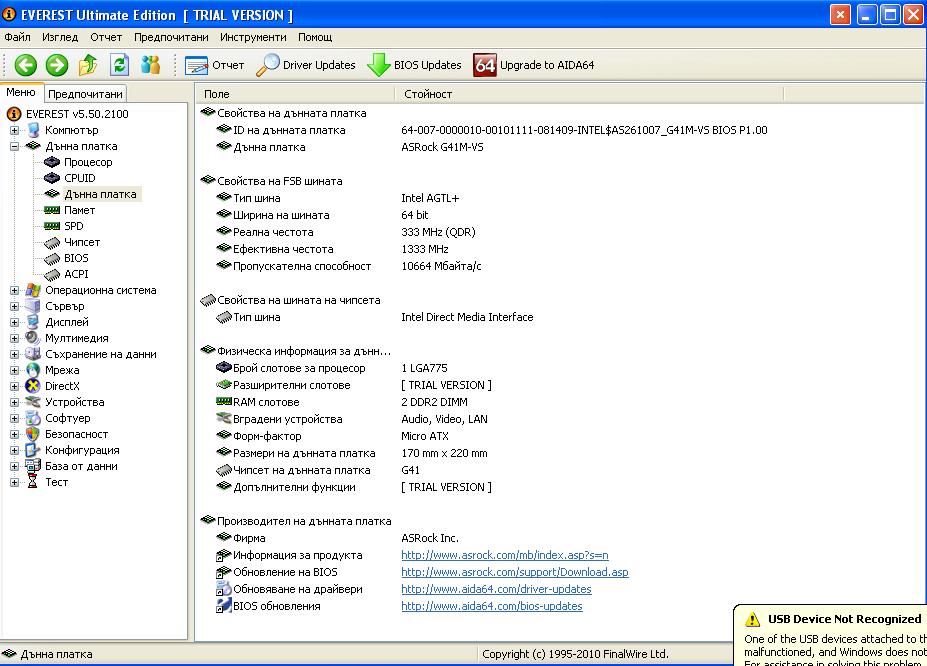Open the Изглед menu

pyautogui.click(x=60, y=37)
